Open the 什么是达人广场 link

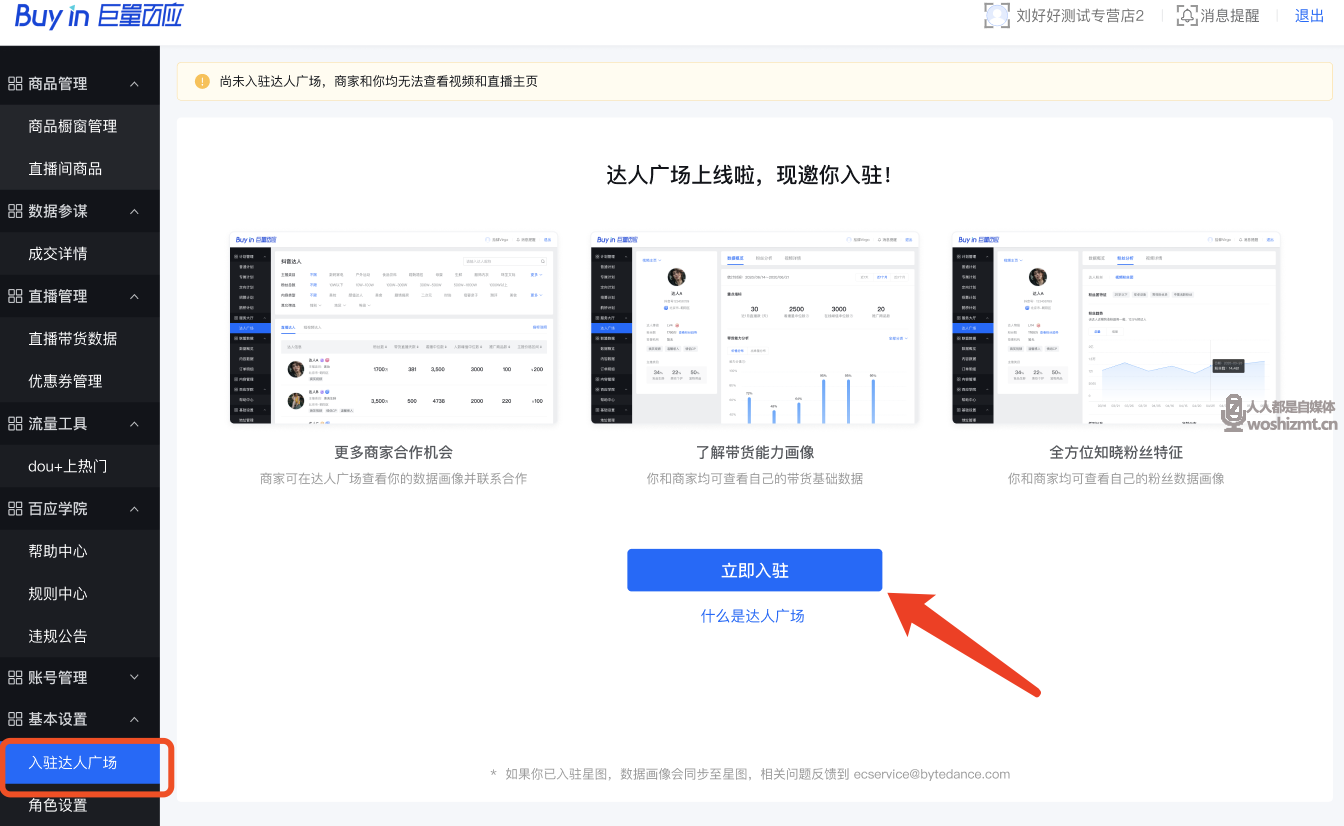point(753,616)
